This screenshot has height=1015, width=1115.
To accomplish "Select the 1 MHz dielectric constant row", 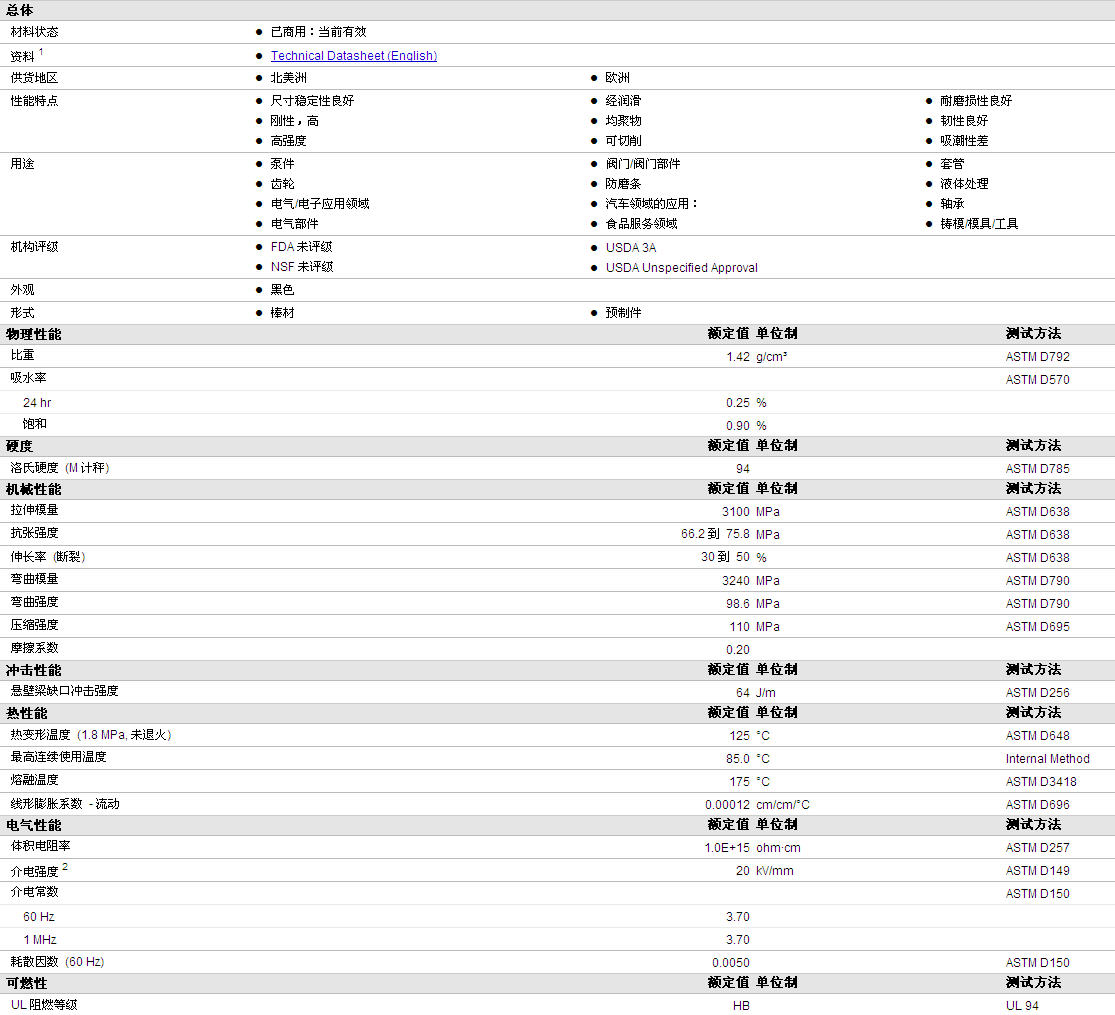I will 558,940.
